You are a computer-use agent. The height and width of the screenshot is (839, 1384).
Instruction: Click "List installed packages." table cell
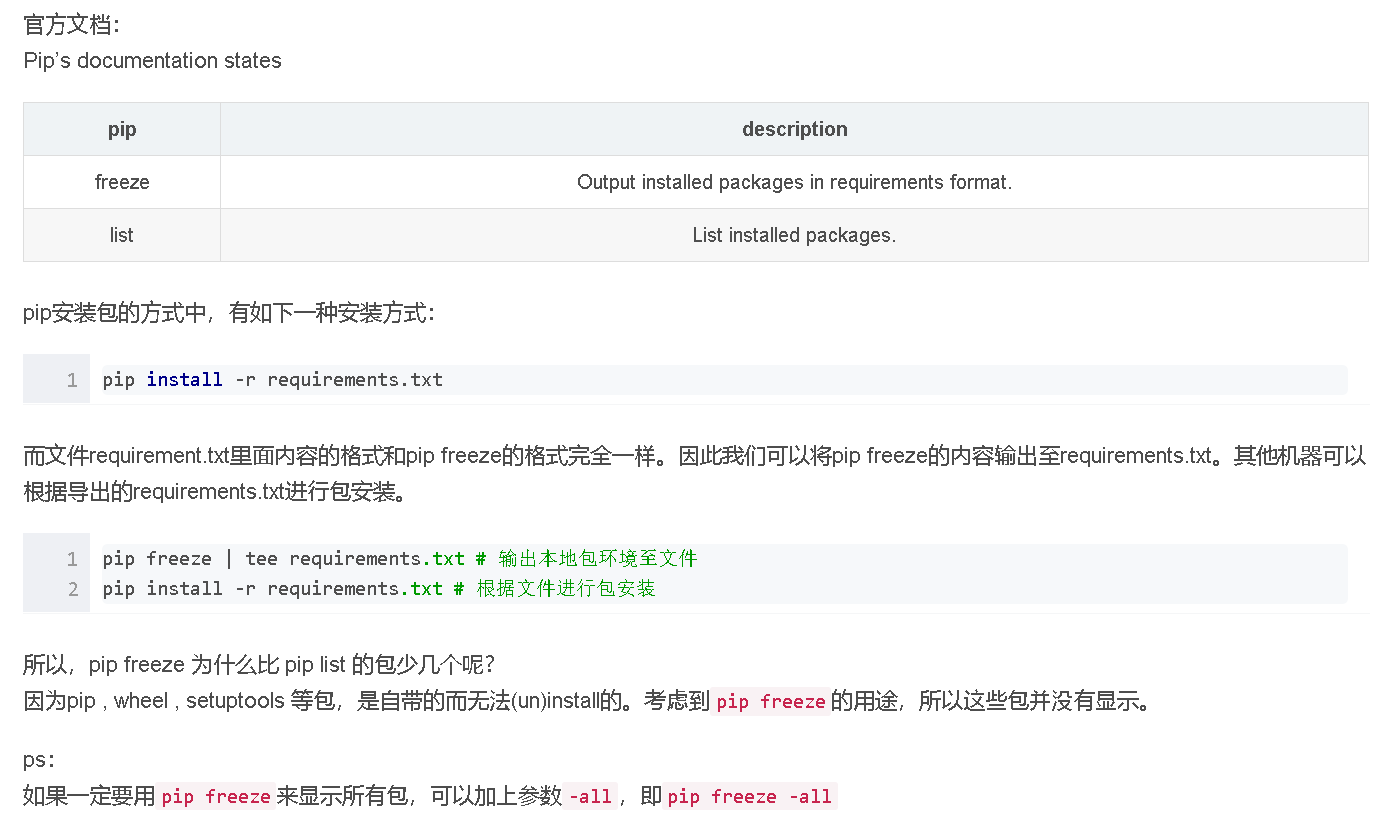pos(794,234)
